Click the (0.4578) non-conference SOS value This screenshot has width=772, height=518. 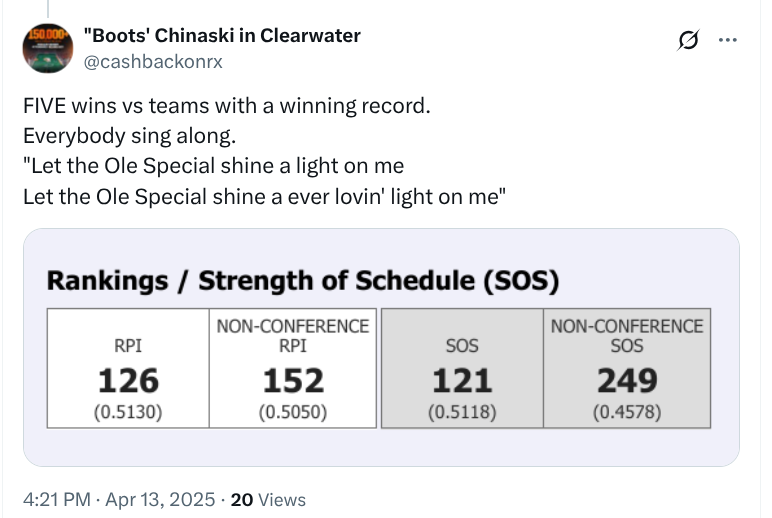coord(627,412)
